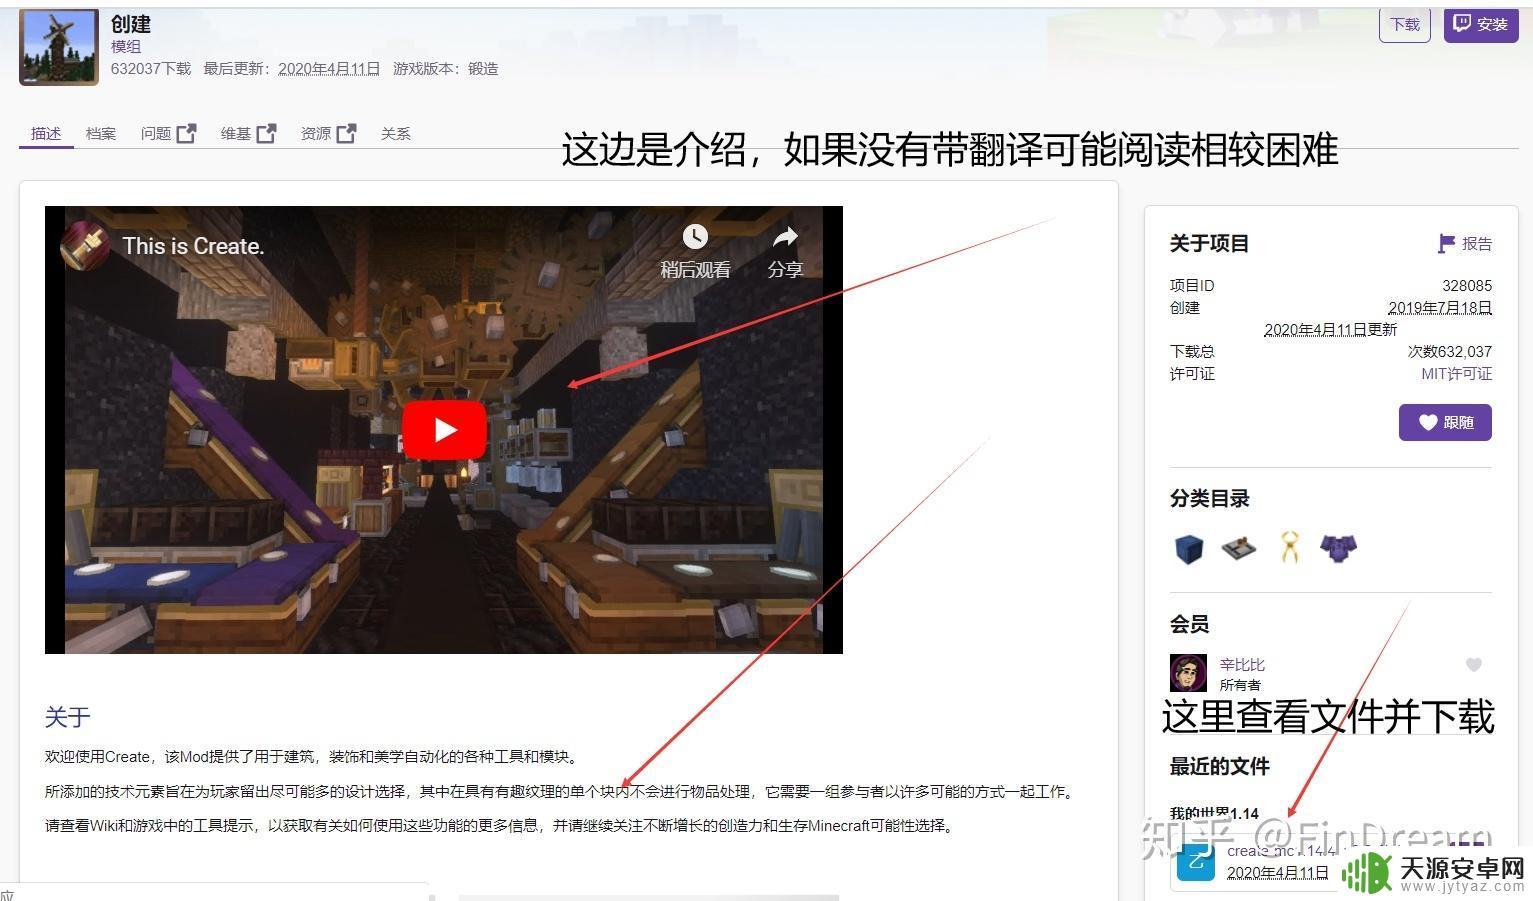Screen dimensions: 1533x901
Task: Click the 创建 project title
Action: (131, 23)
